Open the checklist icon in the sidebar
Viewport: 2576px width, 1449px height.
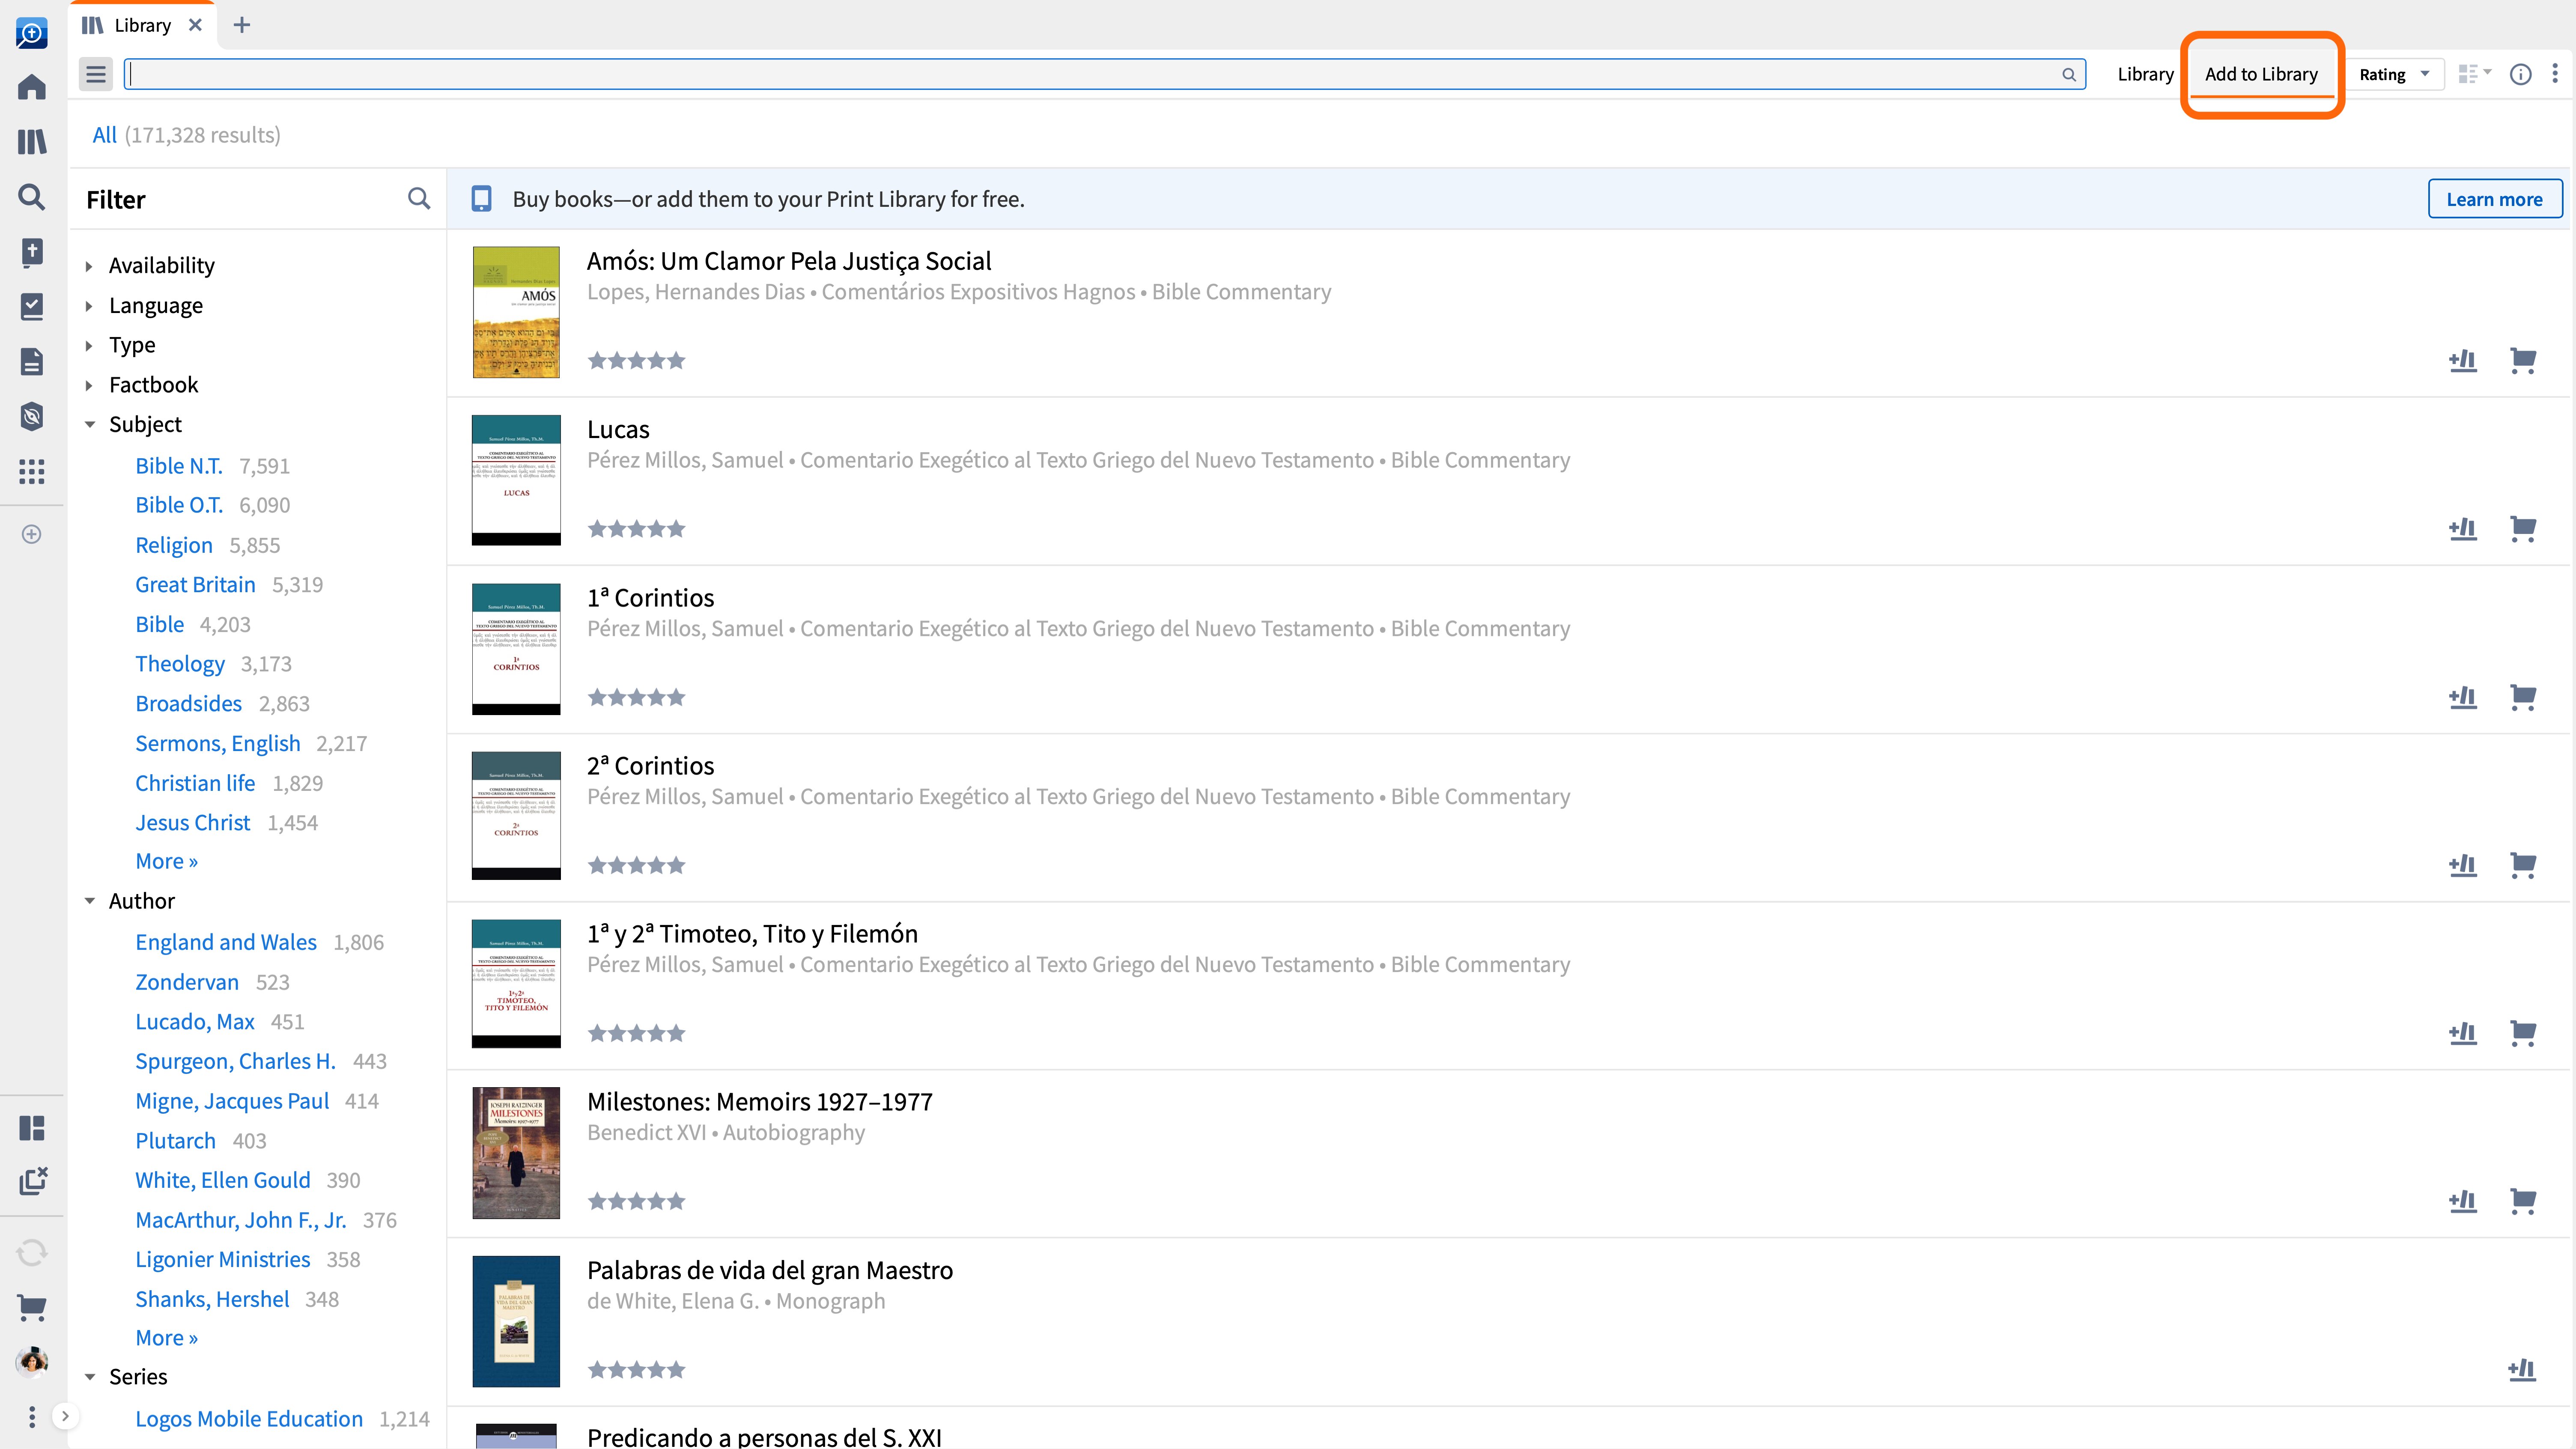tap(32, 306)
